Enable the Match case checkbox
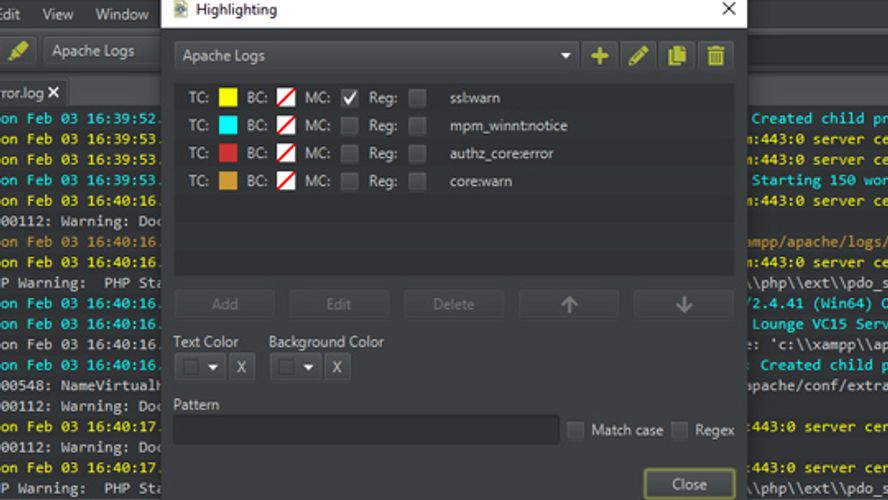Image resolution: width=888 pixels, height=500 pixels. 575,430
